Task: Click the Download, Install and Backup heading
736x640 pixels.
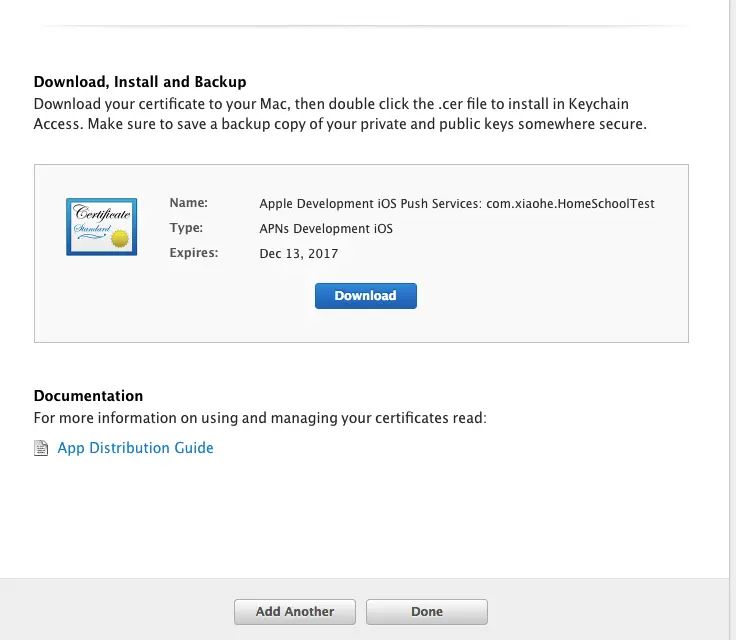Action: pyautogui.click(x=140, y=82)
